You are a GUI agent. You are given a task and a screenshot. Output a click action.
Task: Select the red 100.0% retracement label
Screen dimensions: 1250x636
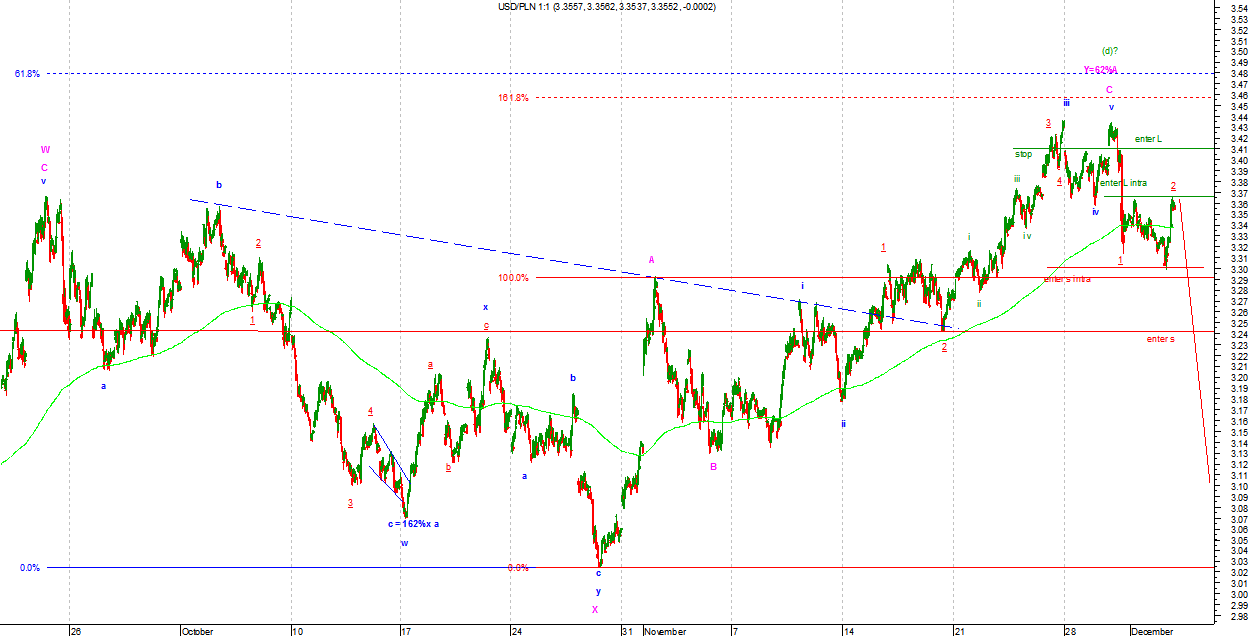pyautogui.click(x=512, y=278)
